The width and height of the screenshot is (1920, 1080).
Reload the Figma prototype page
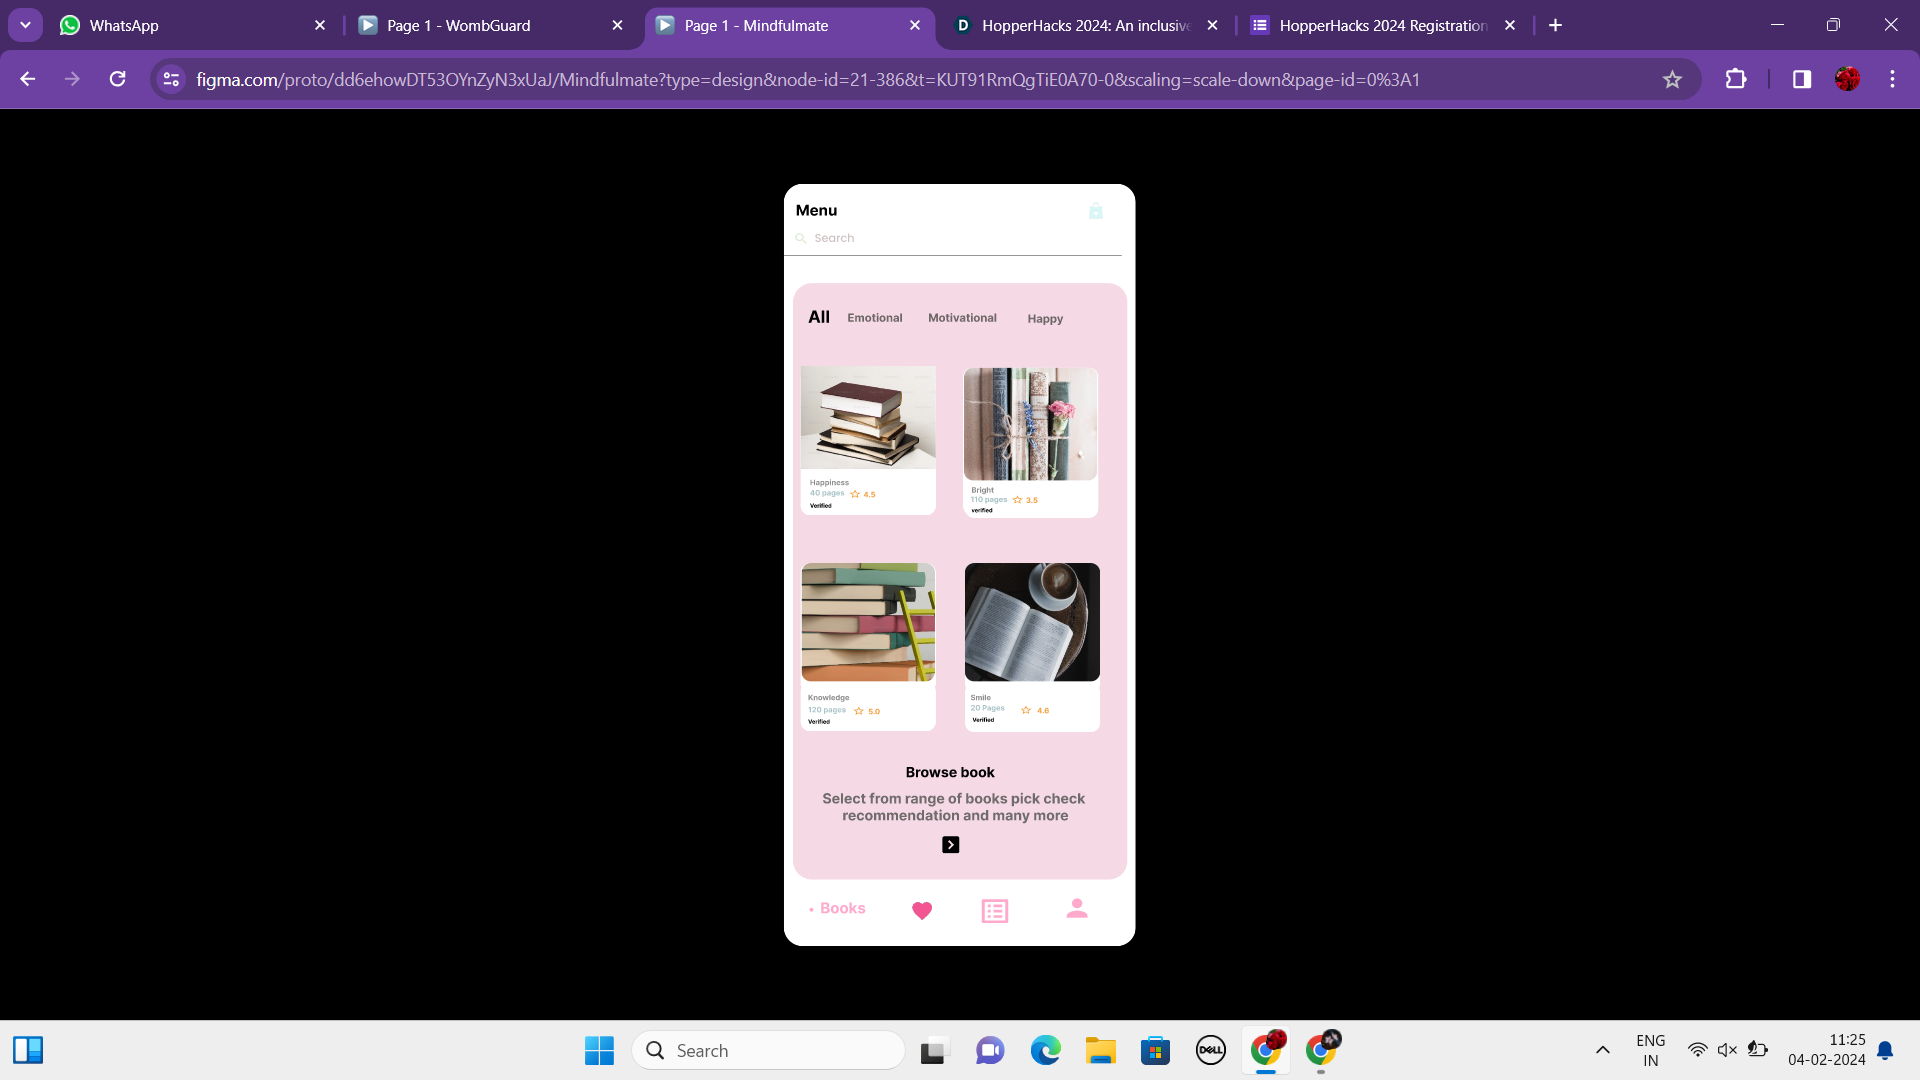click(x=118, y=79)
